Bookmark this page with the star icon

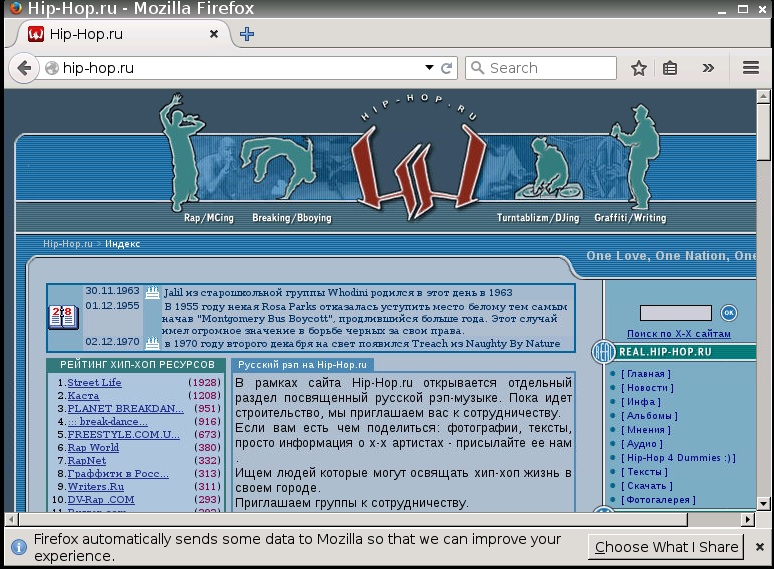click(639, 68)
